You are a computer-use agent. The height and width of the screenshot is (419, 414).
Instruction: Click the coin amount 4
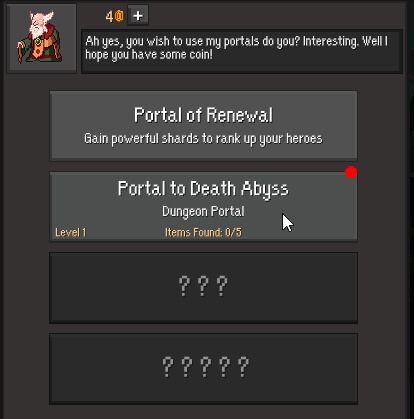tap(110, 16)
